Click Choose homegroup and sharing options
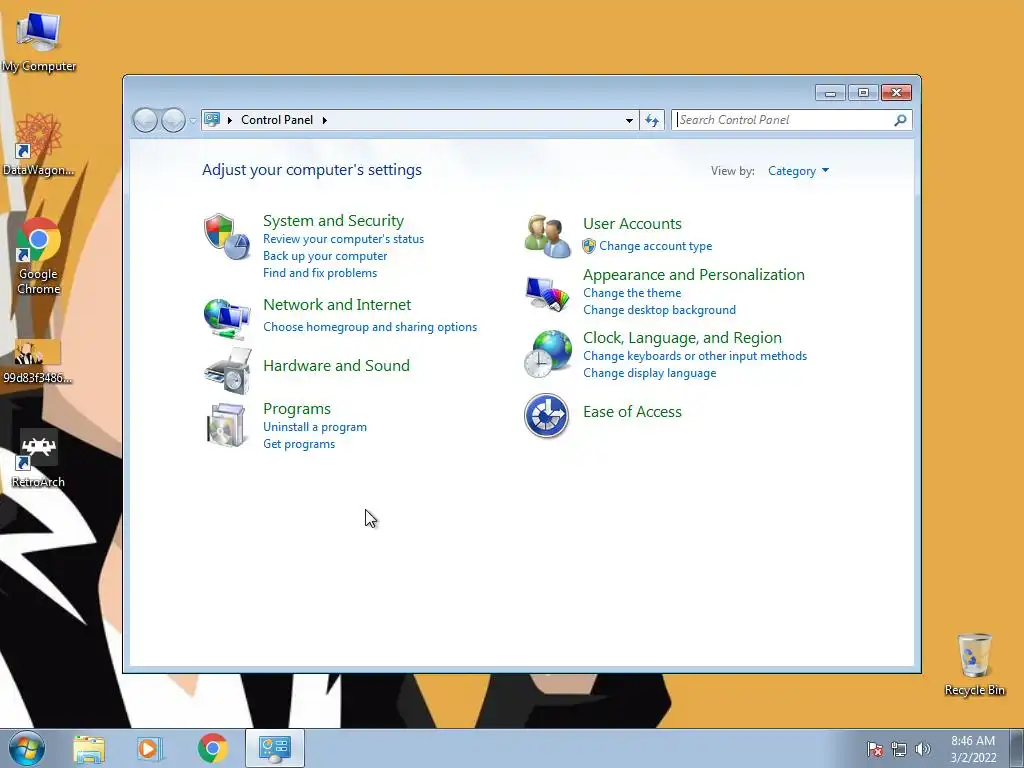 click(x=370, y=327)
